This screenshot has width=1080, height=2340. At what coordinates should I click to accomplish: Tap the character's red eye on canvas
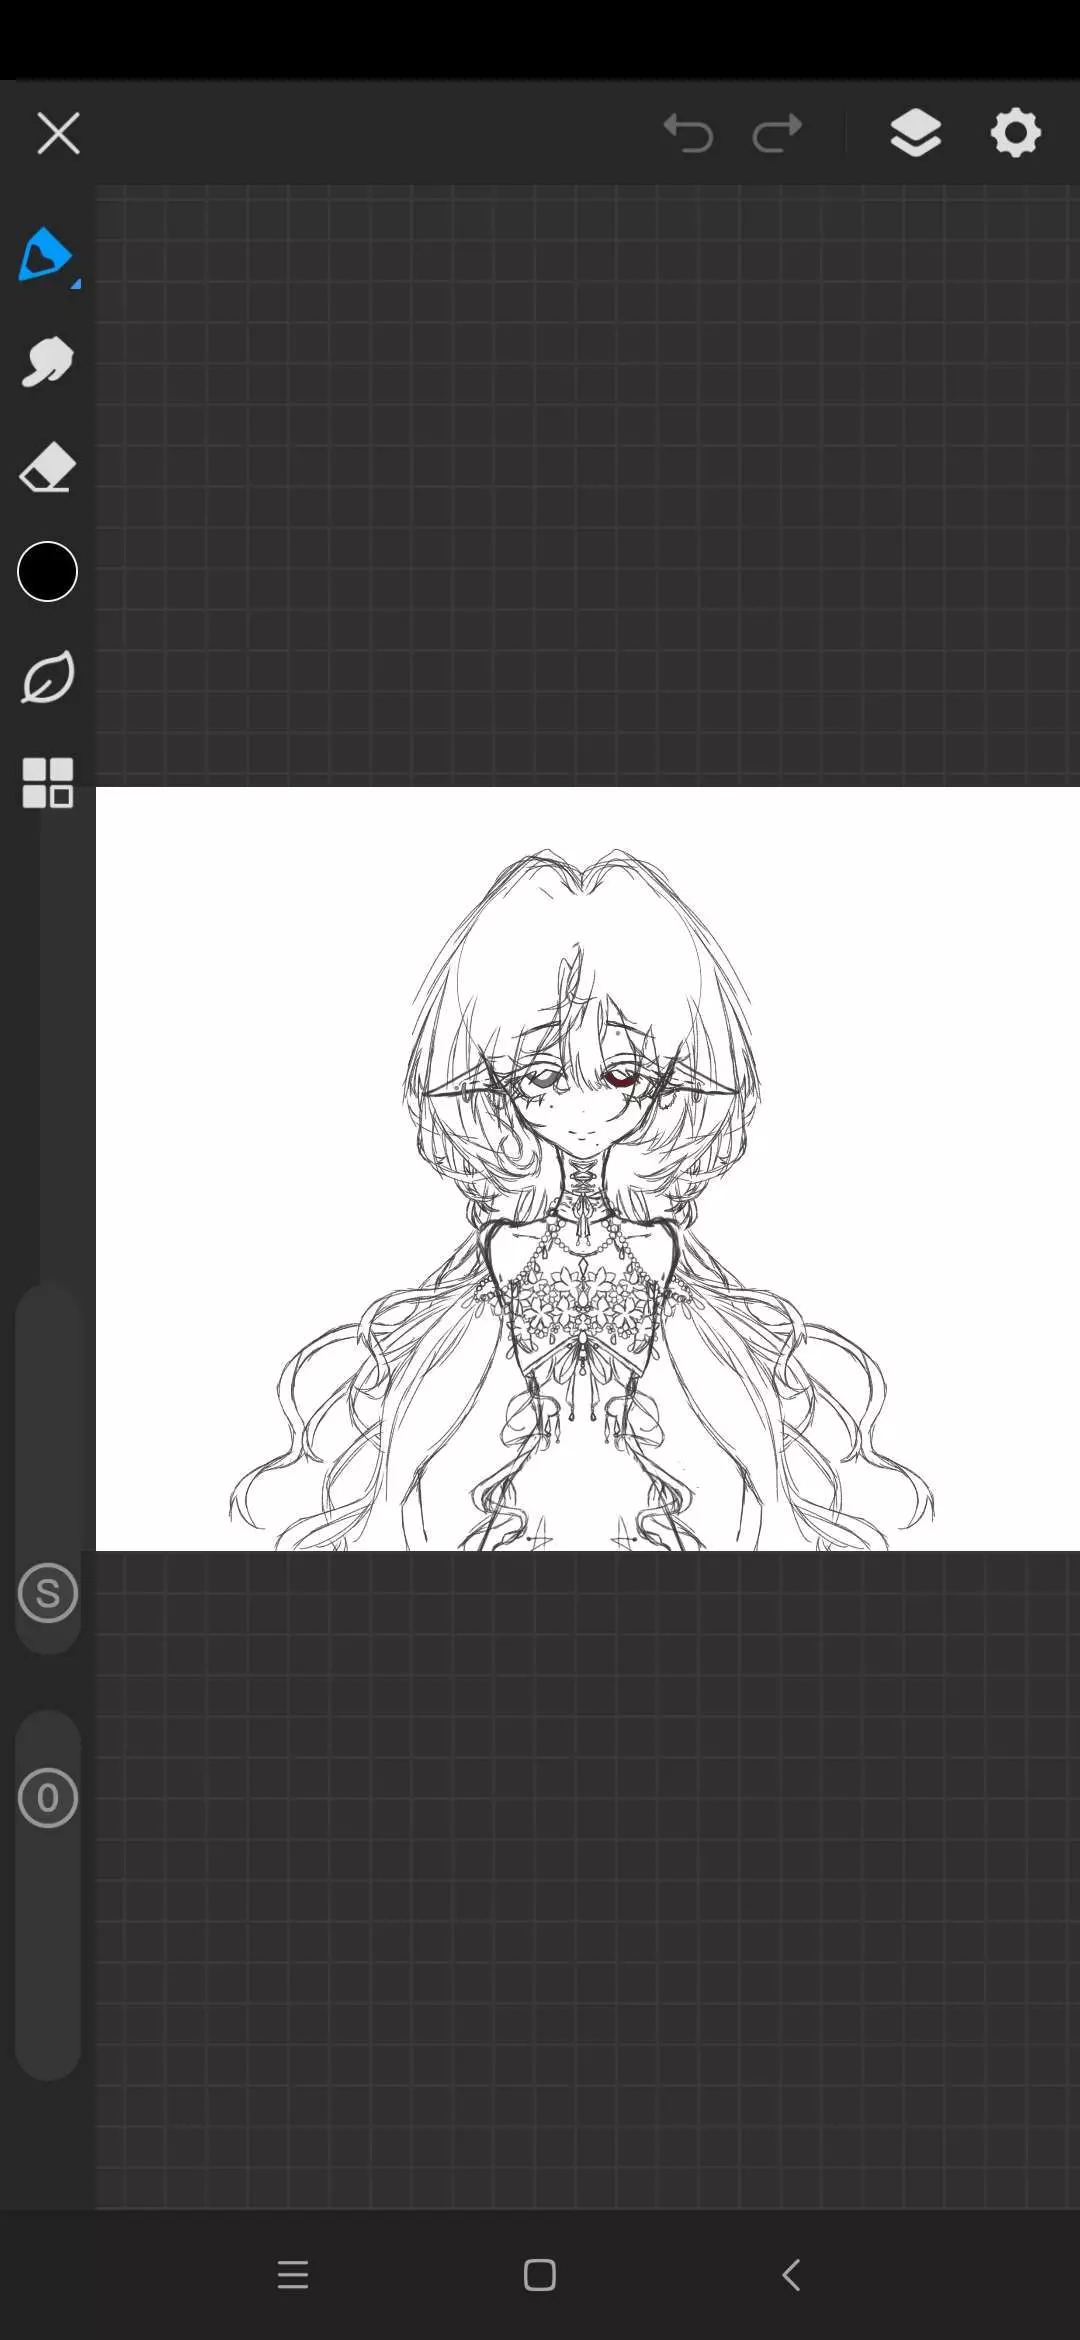coord(621,1078)
